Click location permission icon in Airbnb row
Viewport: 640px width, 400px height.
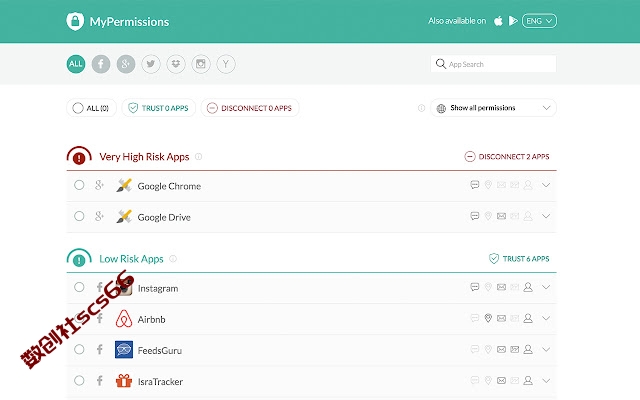point(488,318)
